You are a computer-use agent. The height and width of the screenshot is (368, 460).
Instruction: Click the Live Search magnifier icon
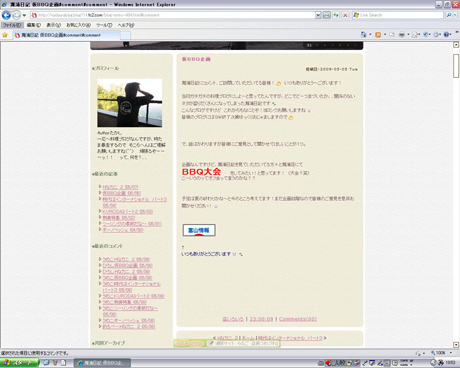pyautogui.click(x=449, y=15)
